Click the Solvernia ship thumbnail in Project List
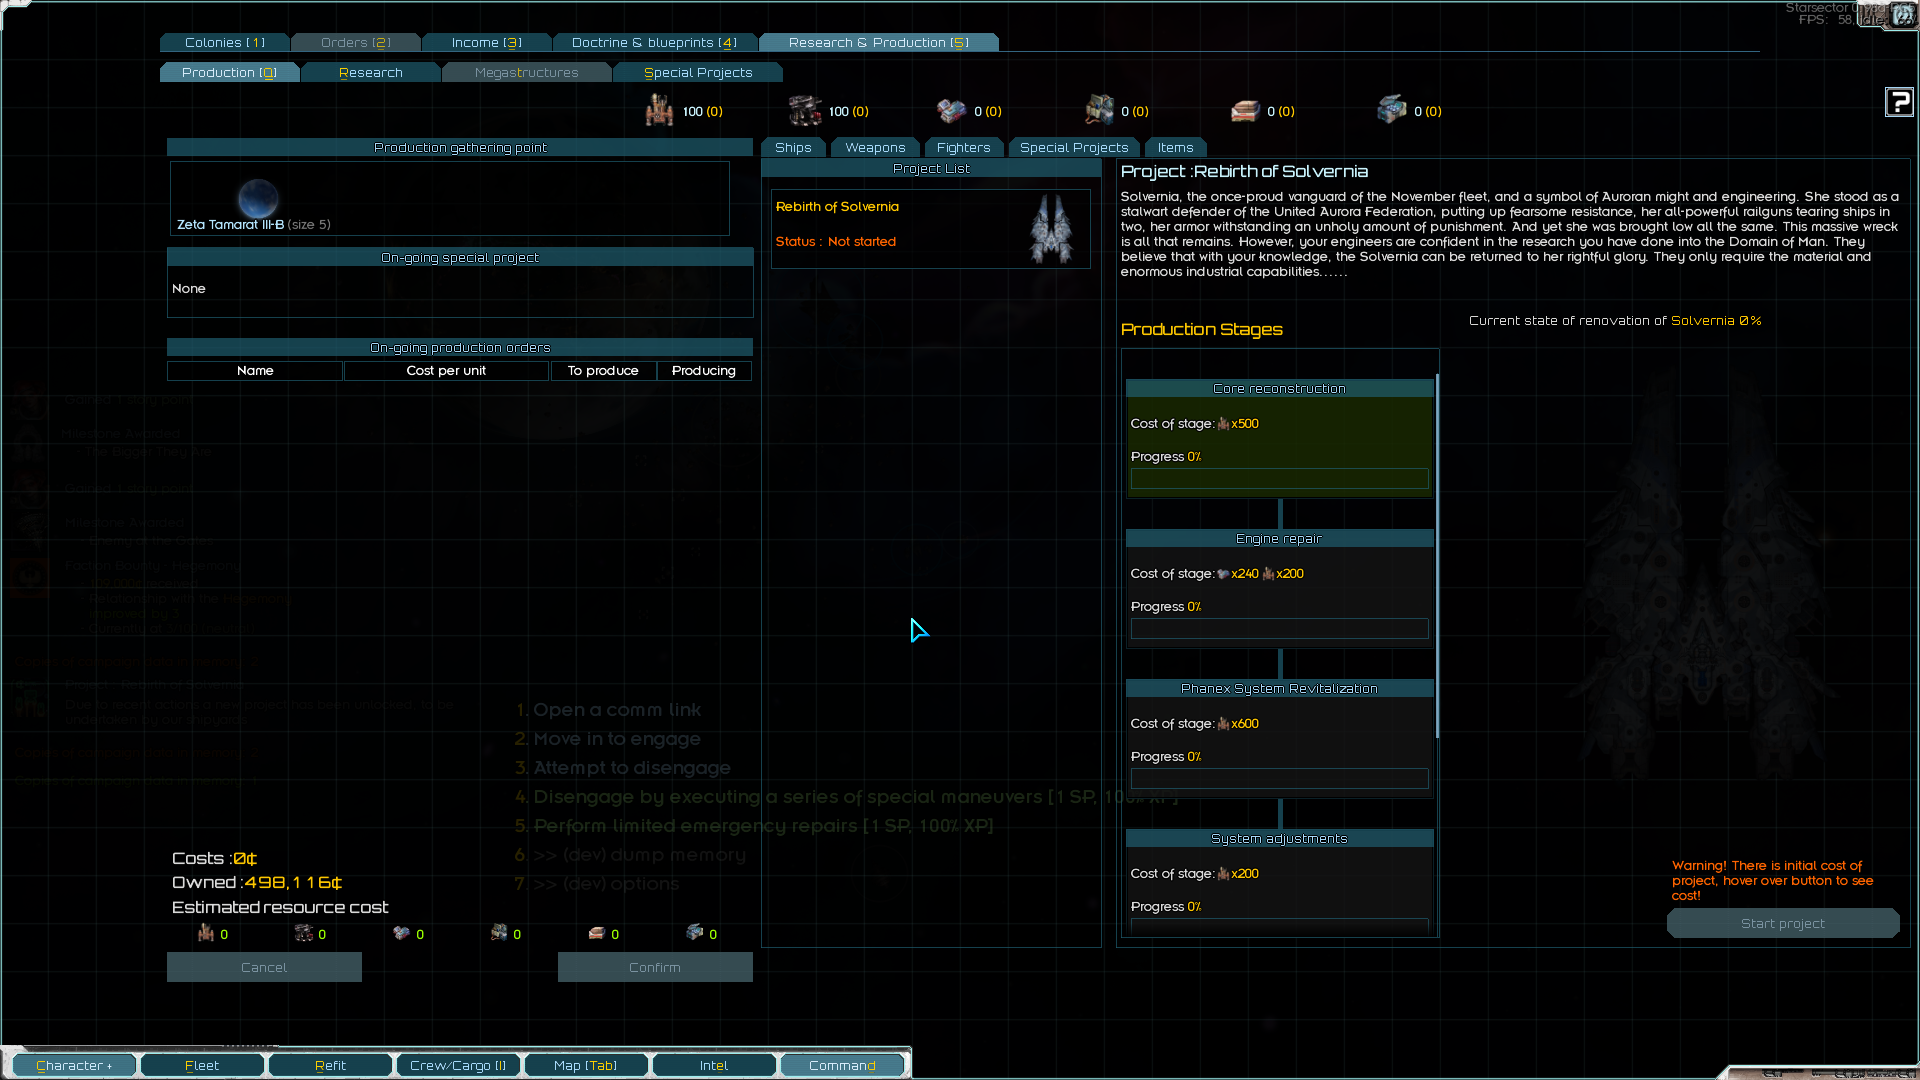1920x1080 pixels. click(x=1052, y=229)
